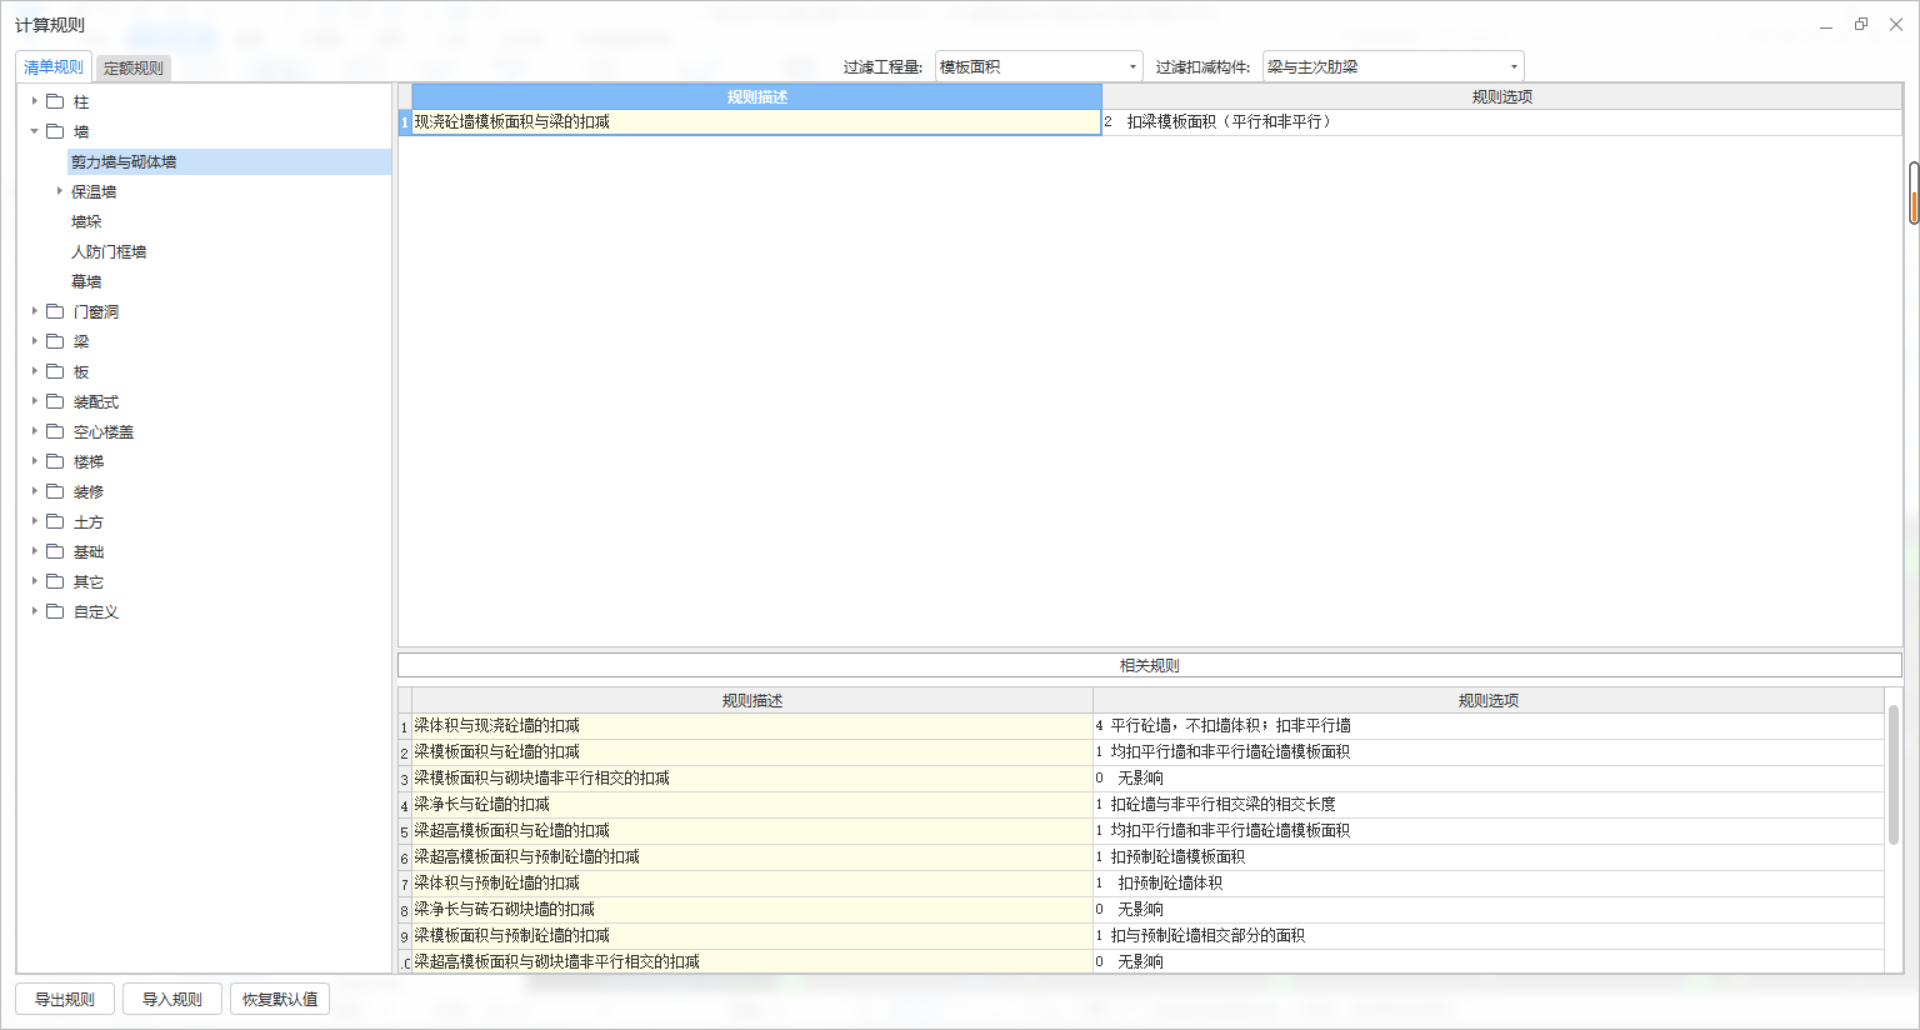This screenshot has height=1030, width=1920.
Task: Expand the 门窗洞 tree node arrow
Action: 34,311
